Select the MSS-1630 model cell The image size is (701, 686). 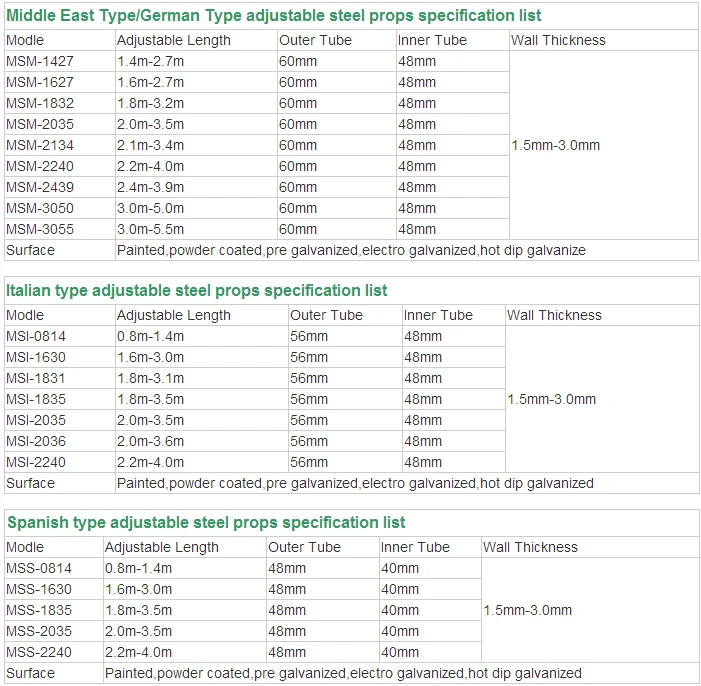(38, 589)
